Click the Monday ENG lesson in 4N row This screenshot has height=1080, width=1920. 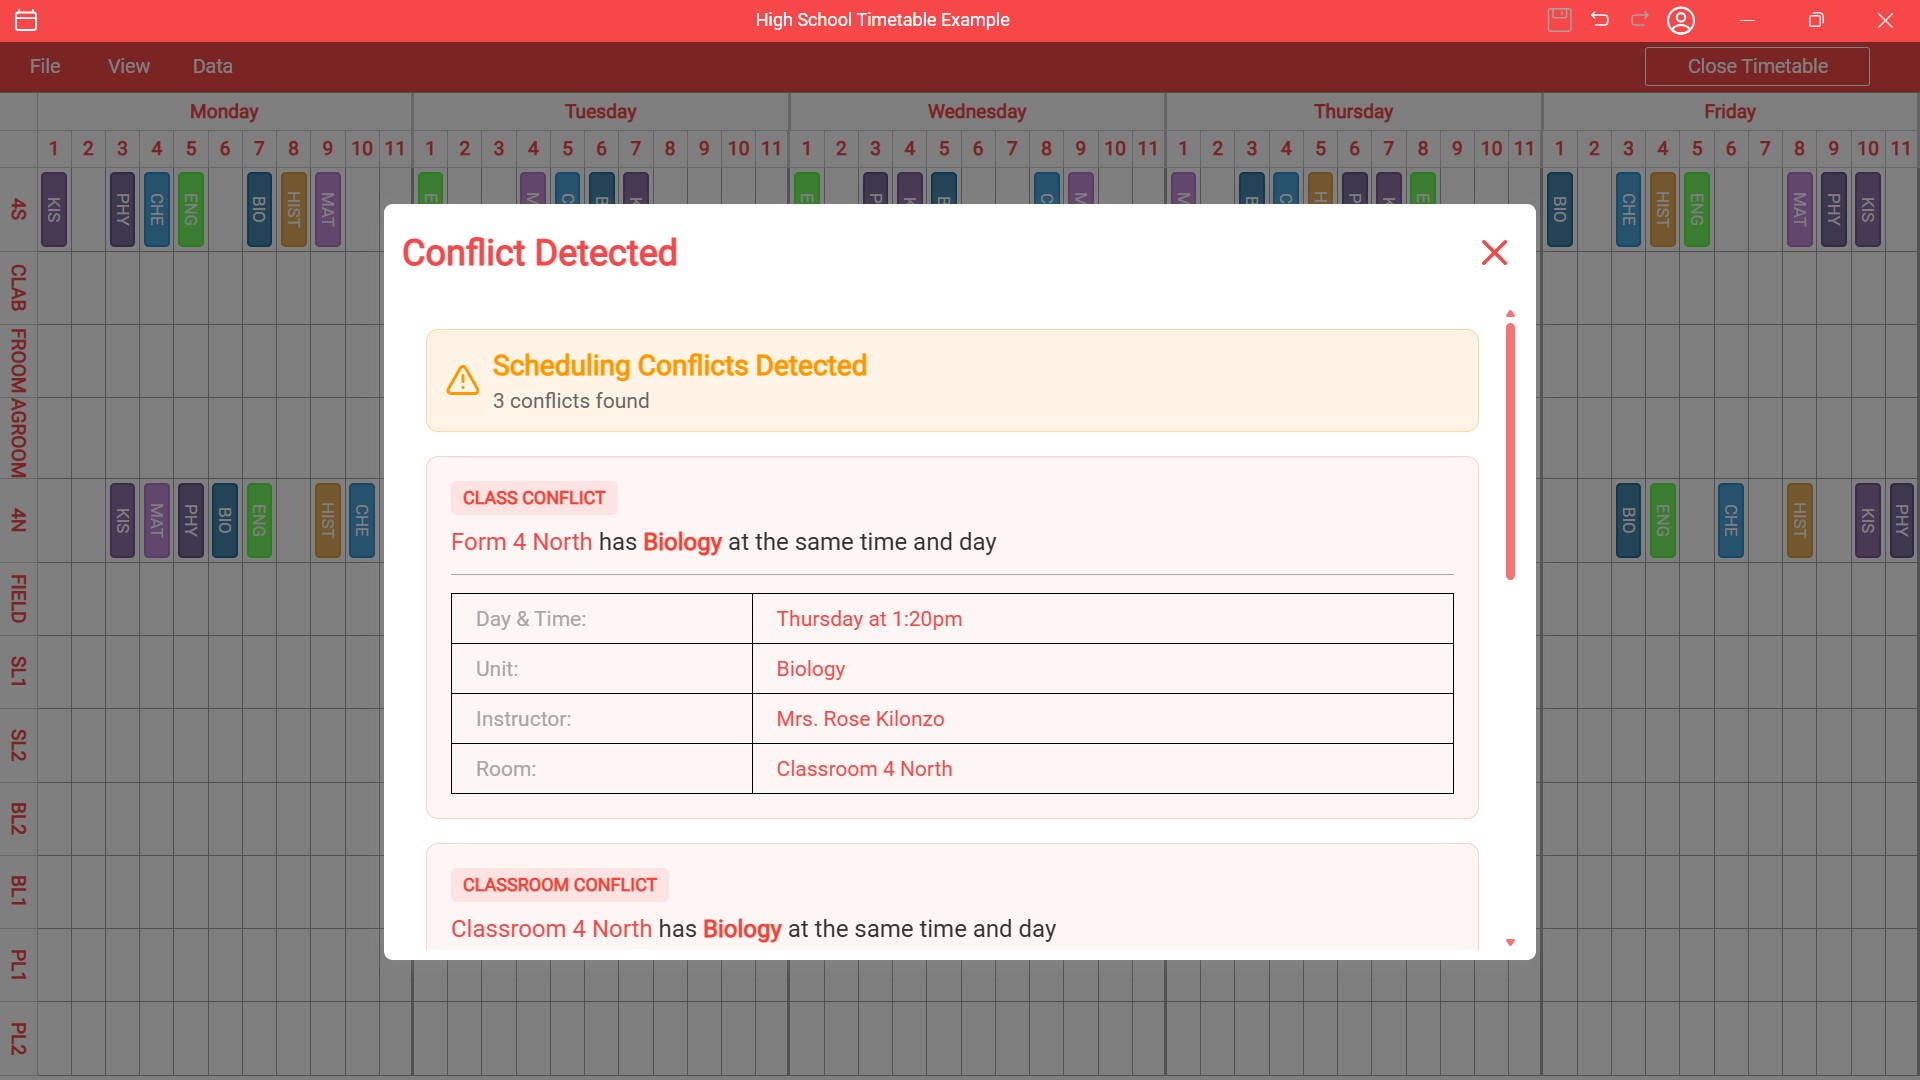tap(259, 520)
